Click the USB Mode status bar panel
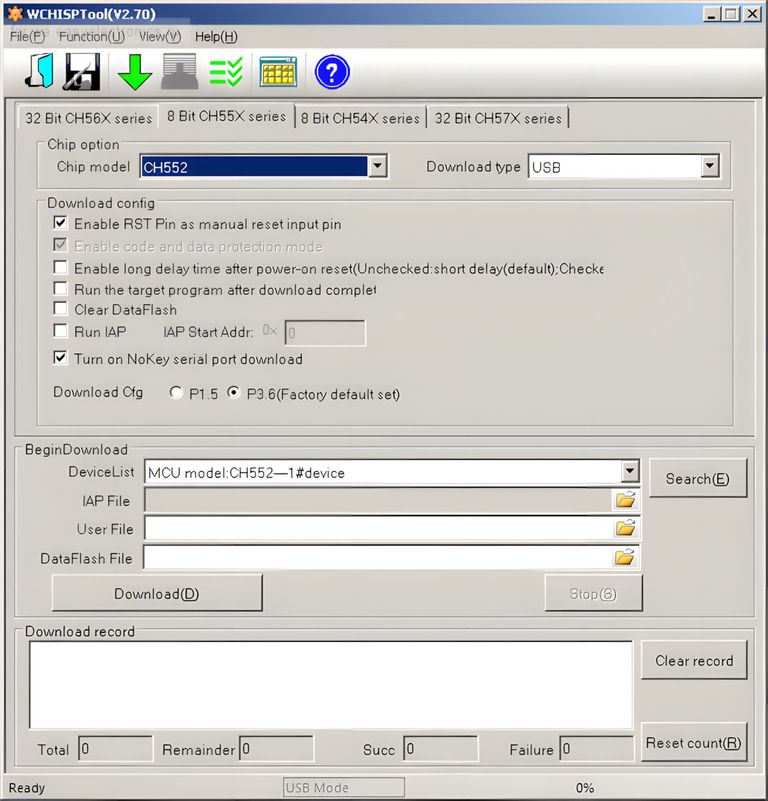 344,787
